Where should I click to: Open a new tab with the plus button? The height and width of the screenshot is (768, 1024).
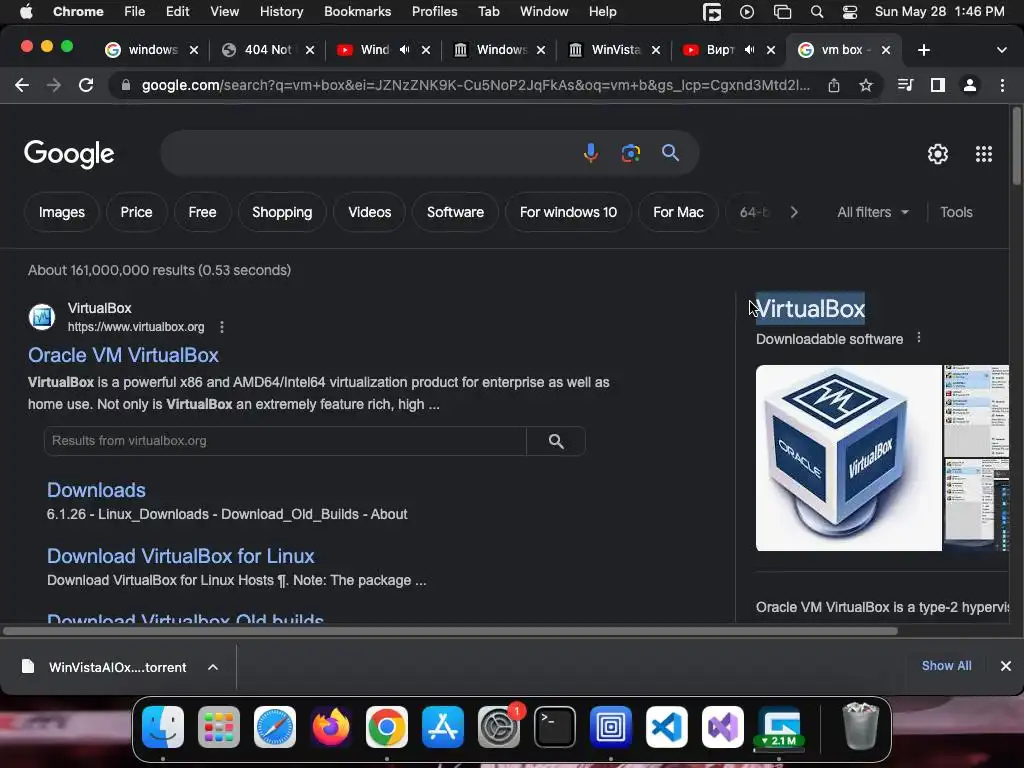(x=923, y=50)
